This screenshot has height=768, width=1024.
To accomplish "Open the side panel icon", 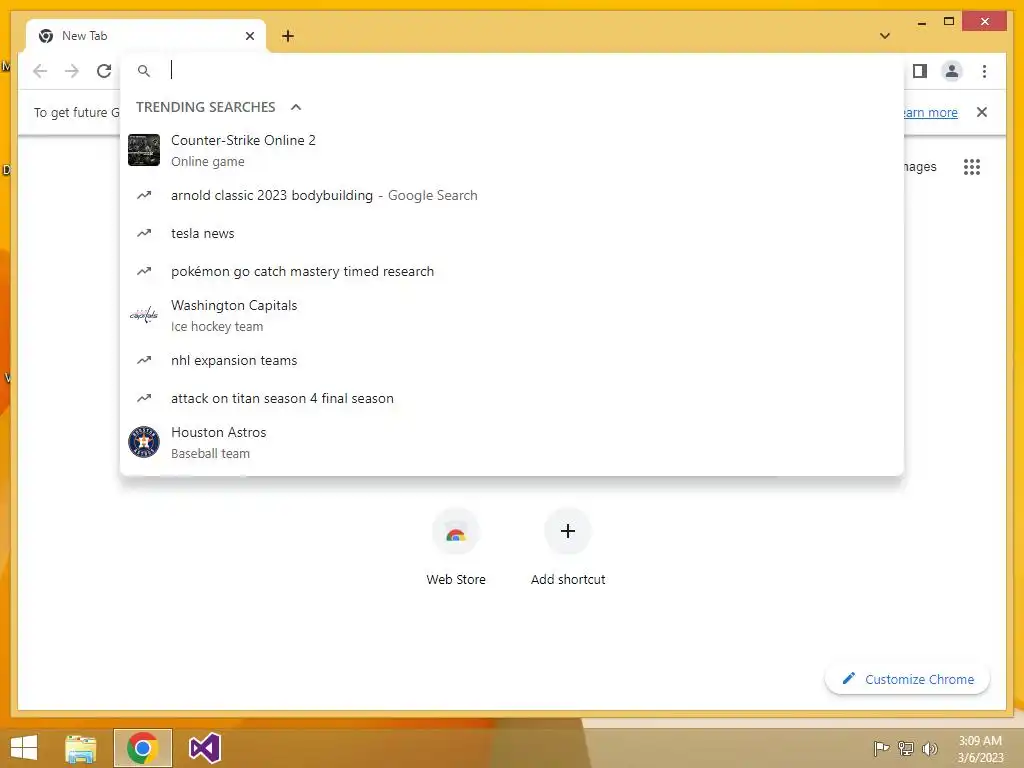I will [920, 71].
